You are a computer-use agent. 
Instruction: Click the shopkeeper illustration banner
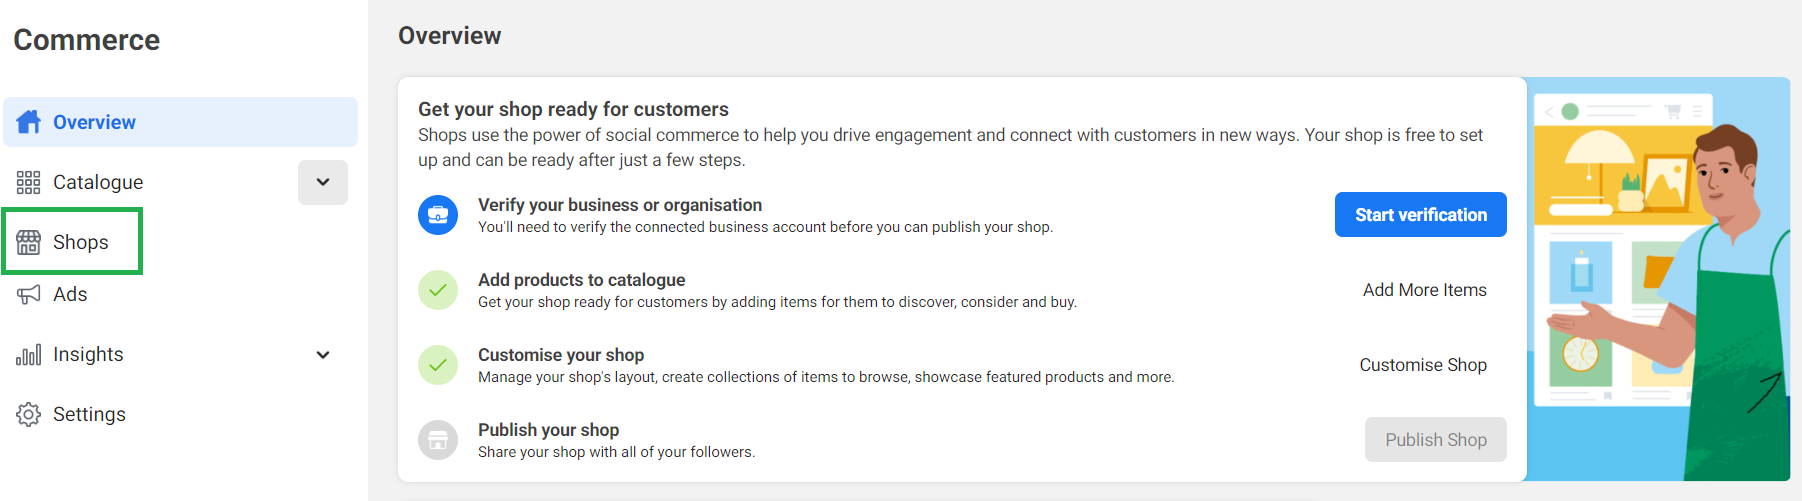tap(1658, 279)
